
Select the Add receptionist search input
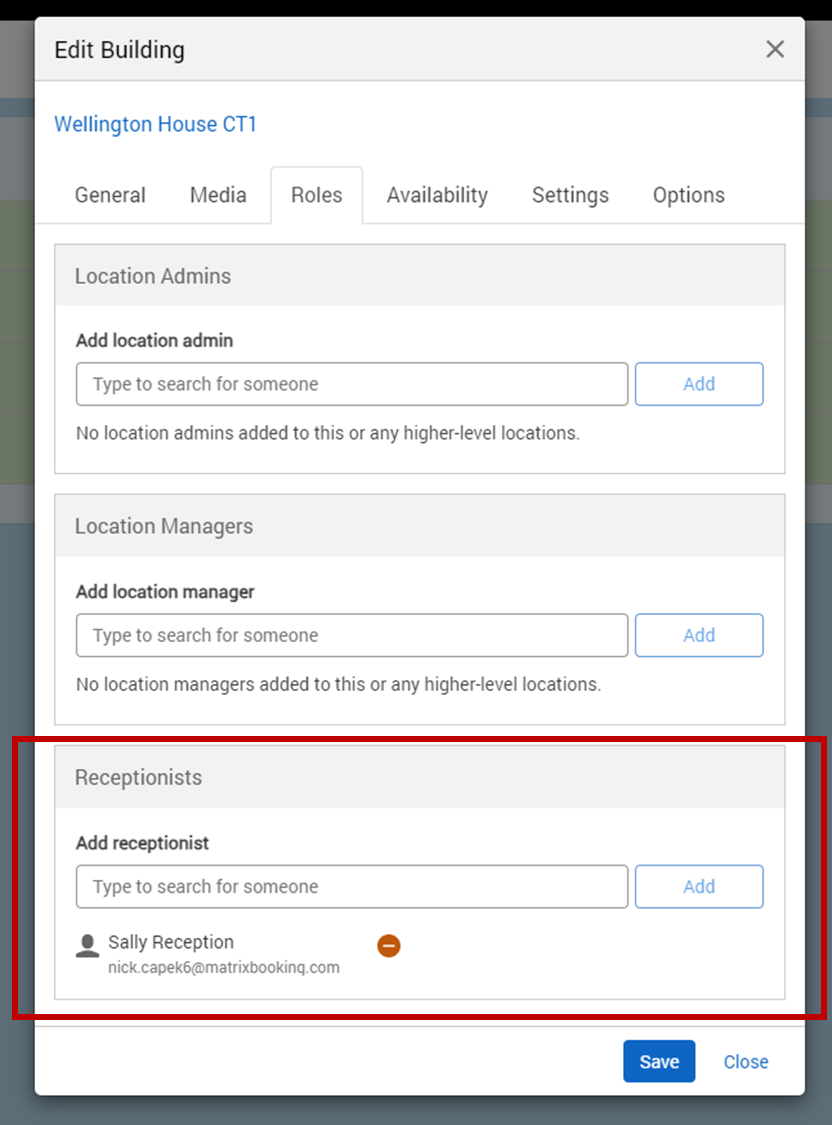(x=352, y=886)
